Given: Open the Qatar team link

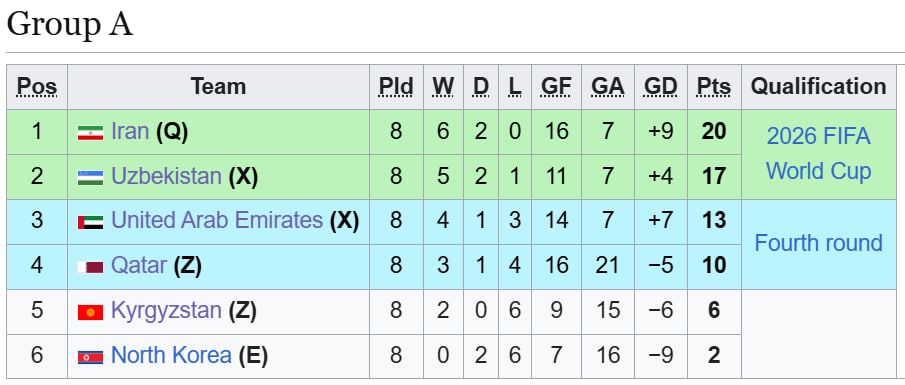Looking at the screenshot, I should (x=139, y=266).
